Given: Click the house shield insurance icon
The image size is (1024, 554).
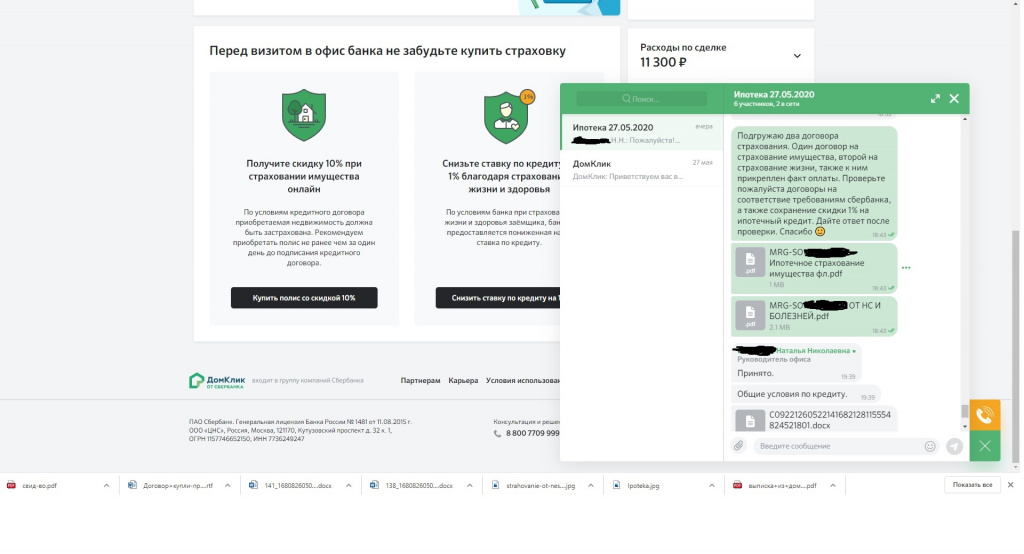Looking at the screenshot, I should 304,115.
